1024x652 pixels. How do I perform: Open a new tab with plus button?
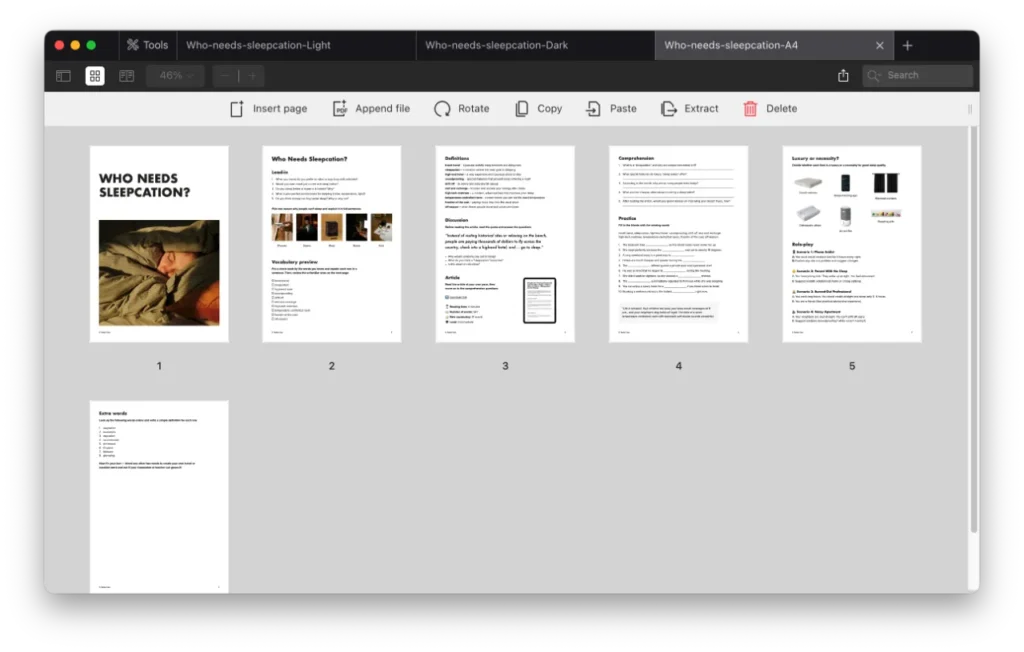907,45
